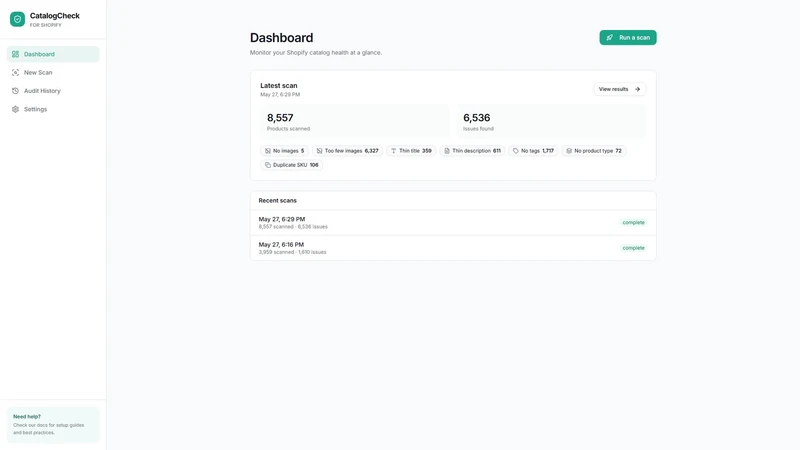Click '8,557 scanned · 6,536 issues' text
The width and height of the screenshot is (800, 450).
[293, 227]
